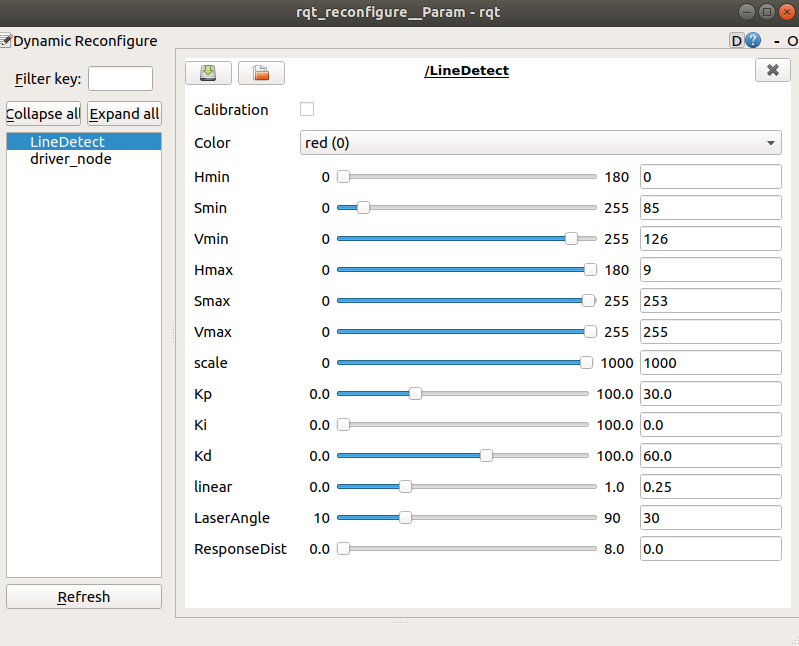Focus the linear value field showing 0.25
The height and width of the screenshot is (646, 799).
pyautogui.click(x=710, y=487)
